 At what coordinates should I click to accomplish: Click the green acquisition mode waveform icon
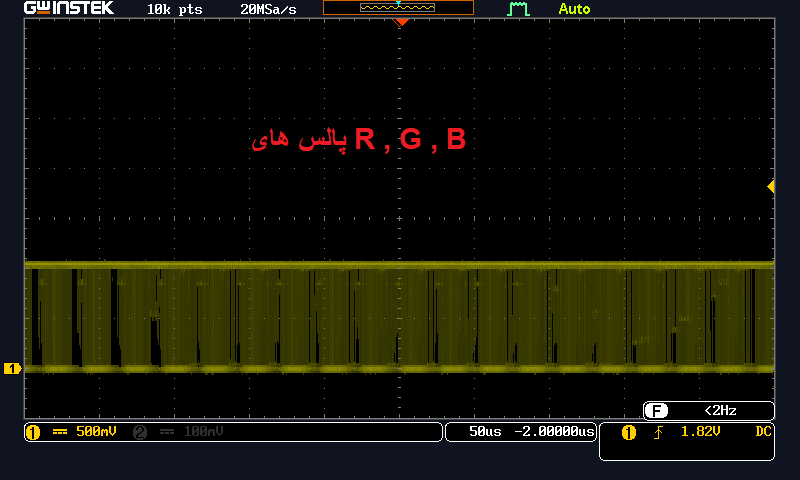[518, 9]
